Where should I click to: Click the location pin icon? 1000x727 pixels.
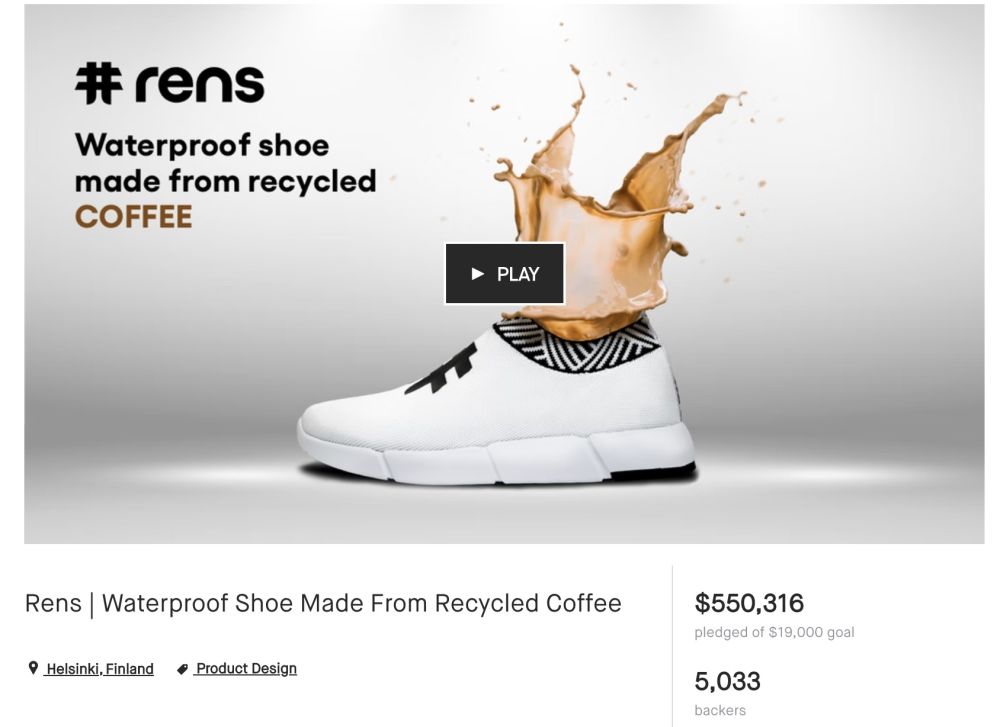point(33,668)
